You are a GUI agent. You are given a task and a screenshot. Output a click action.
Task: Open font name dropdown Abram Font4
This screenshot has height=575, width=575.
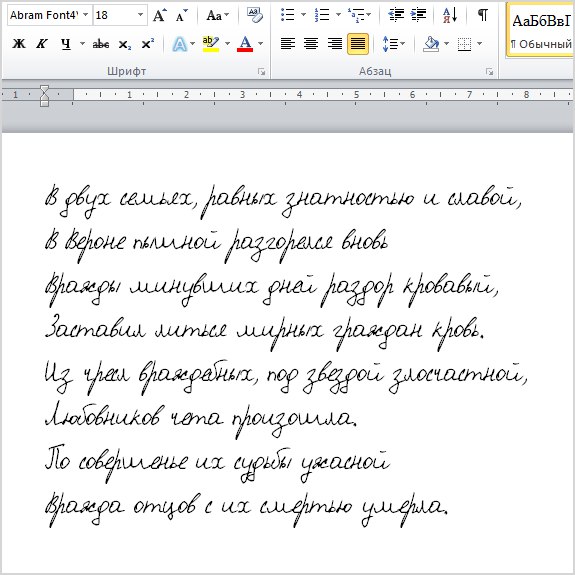pos(86,15)
